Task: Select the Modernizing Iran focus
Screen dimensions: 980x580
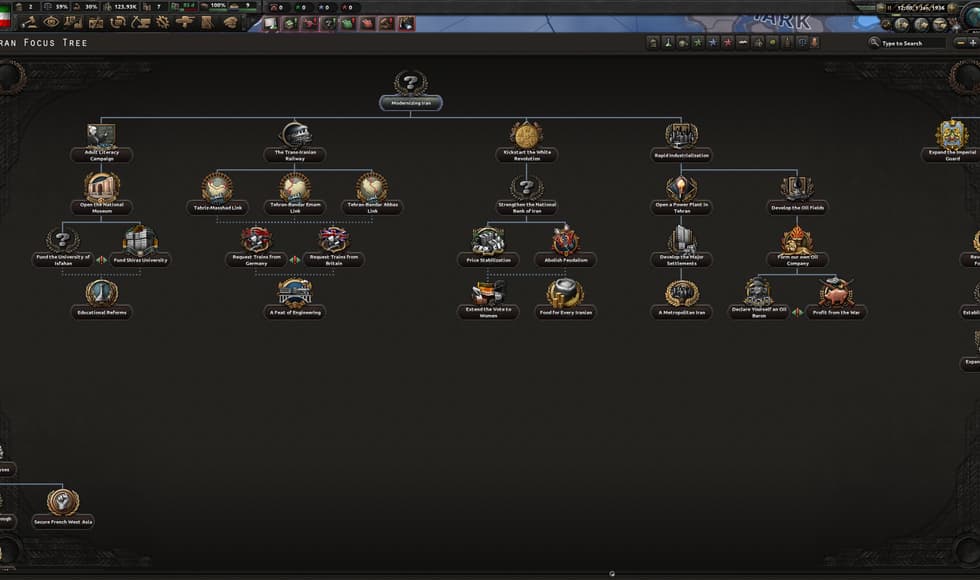Action: [411, 90]
